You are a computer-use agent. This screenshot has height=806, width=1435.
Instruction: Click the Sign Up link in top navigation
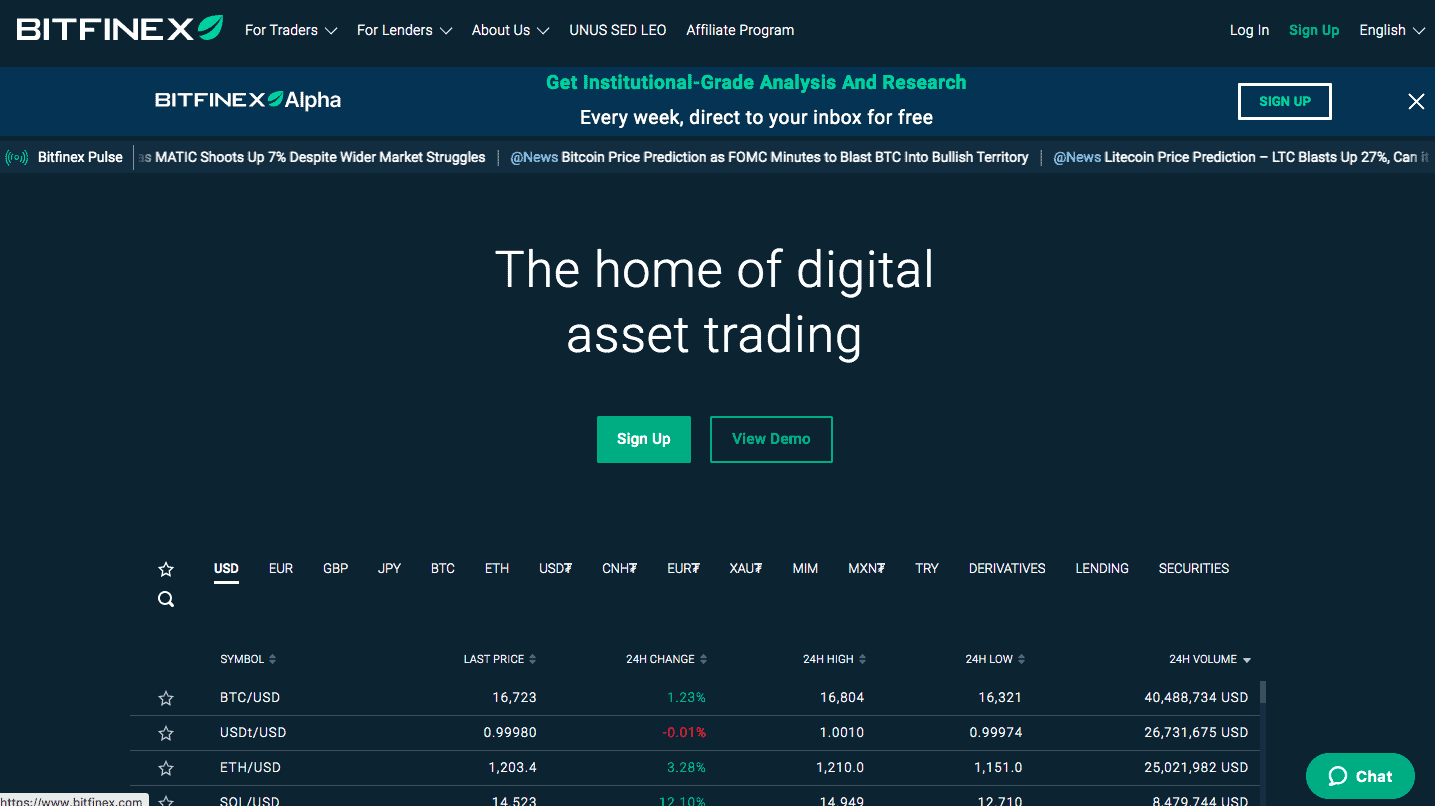pyautogui.click(x=1314, y=30)
